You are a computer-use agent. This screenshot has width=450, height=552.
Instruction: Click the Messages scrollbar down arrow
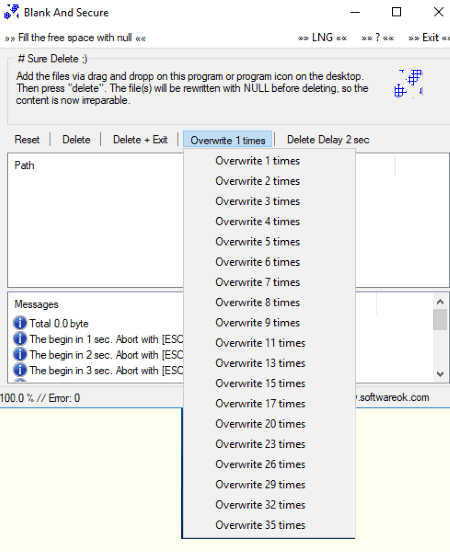[x=440, y=374]
